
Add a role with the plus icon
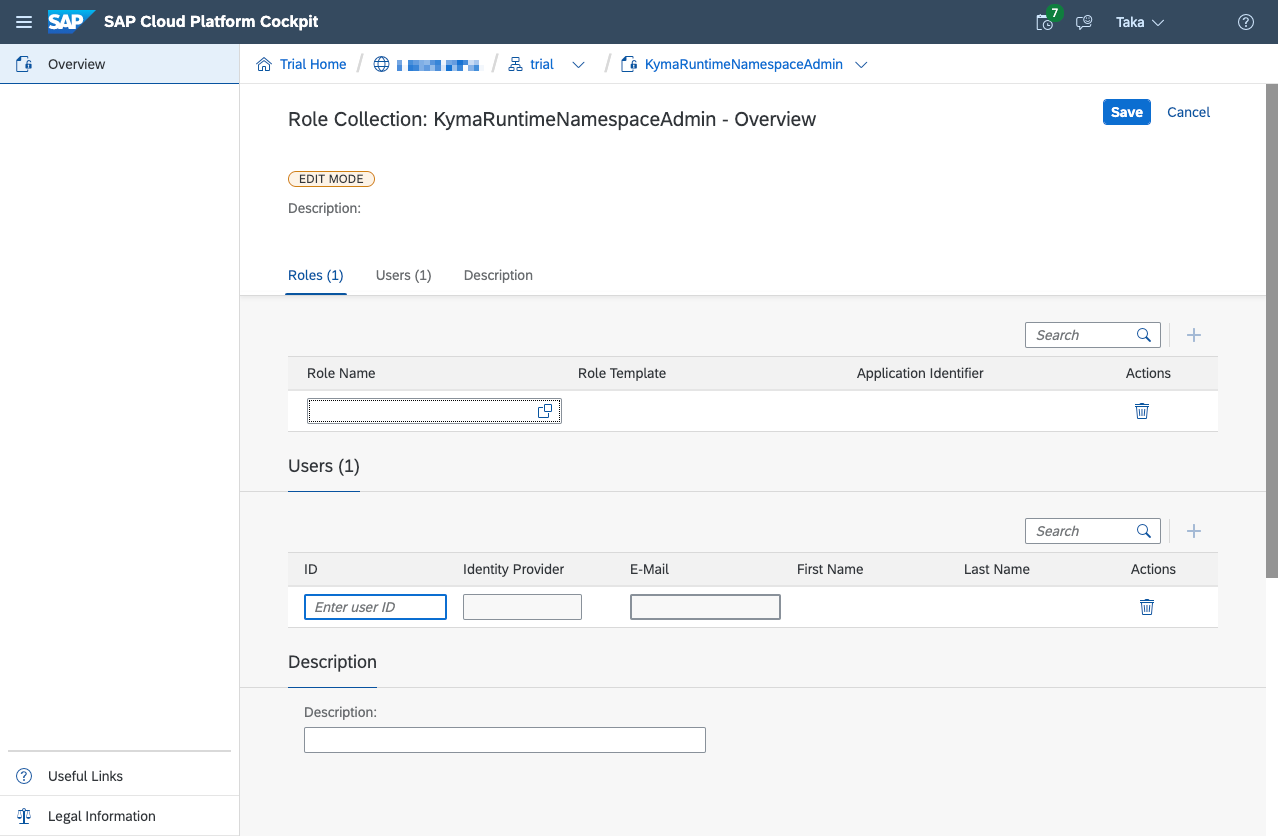(x=1194, y=335)
